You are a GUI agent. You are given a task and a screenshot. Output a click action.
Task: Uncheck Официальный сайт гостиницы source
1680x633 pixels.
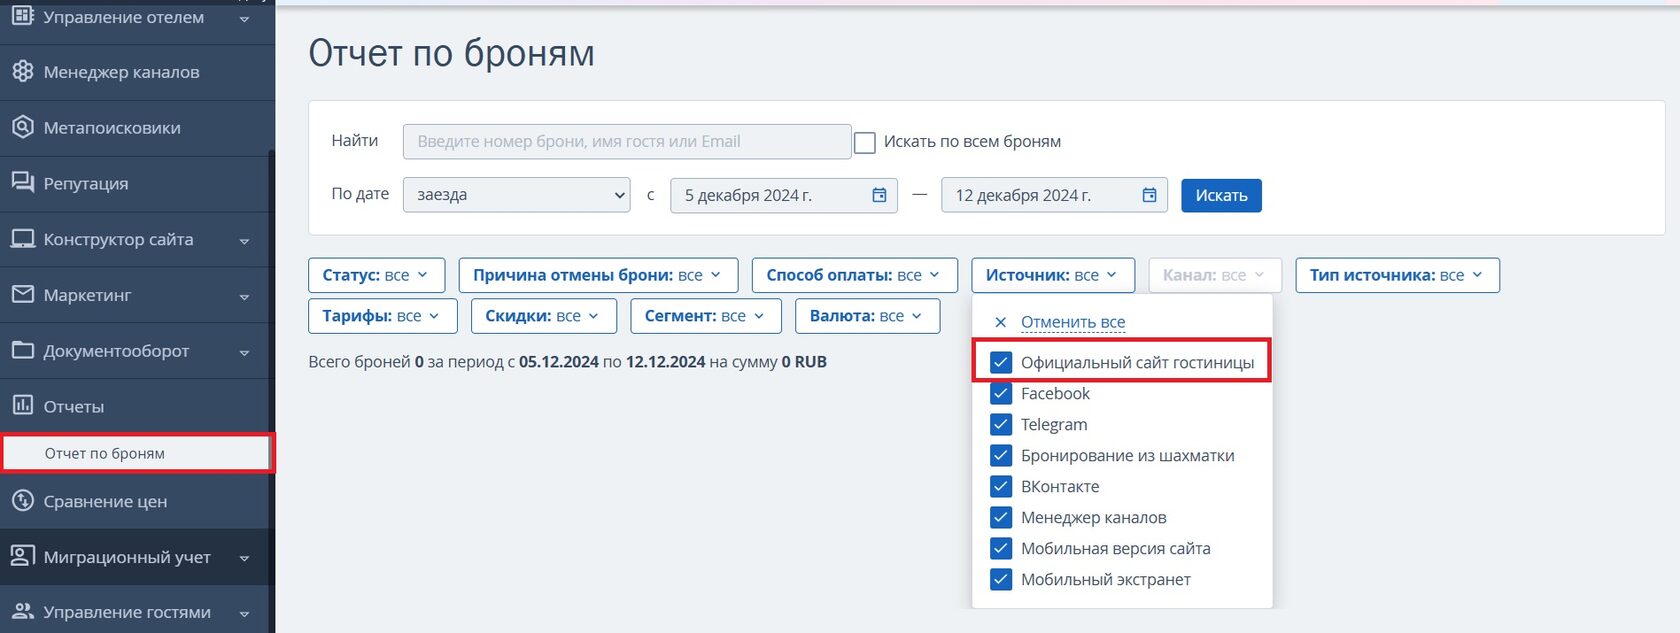[1001, 362]
